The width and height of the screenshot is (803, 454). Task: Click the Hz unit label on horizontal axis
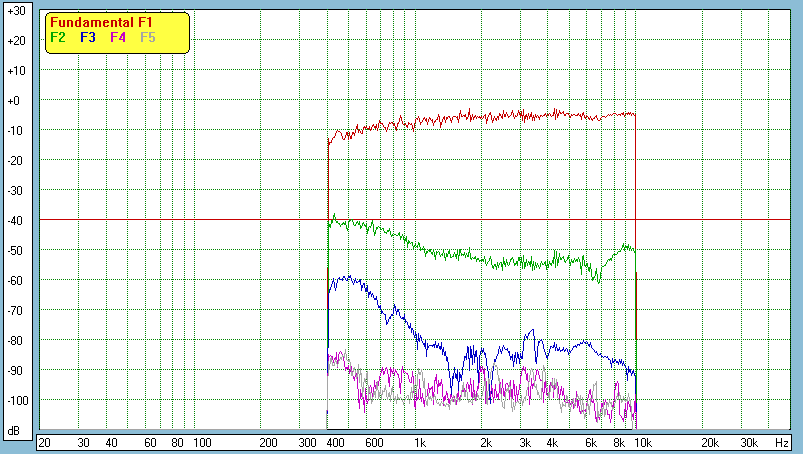click(x=781, y=442)
